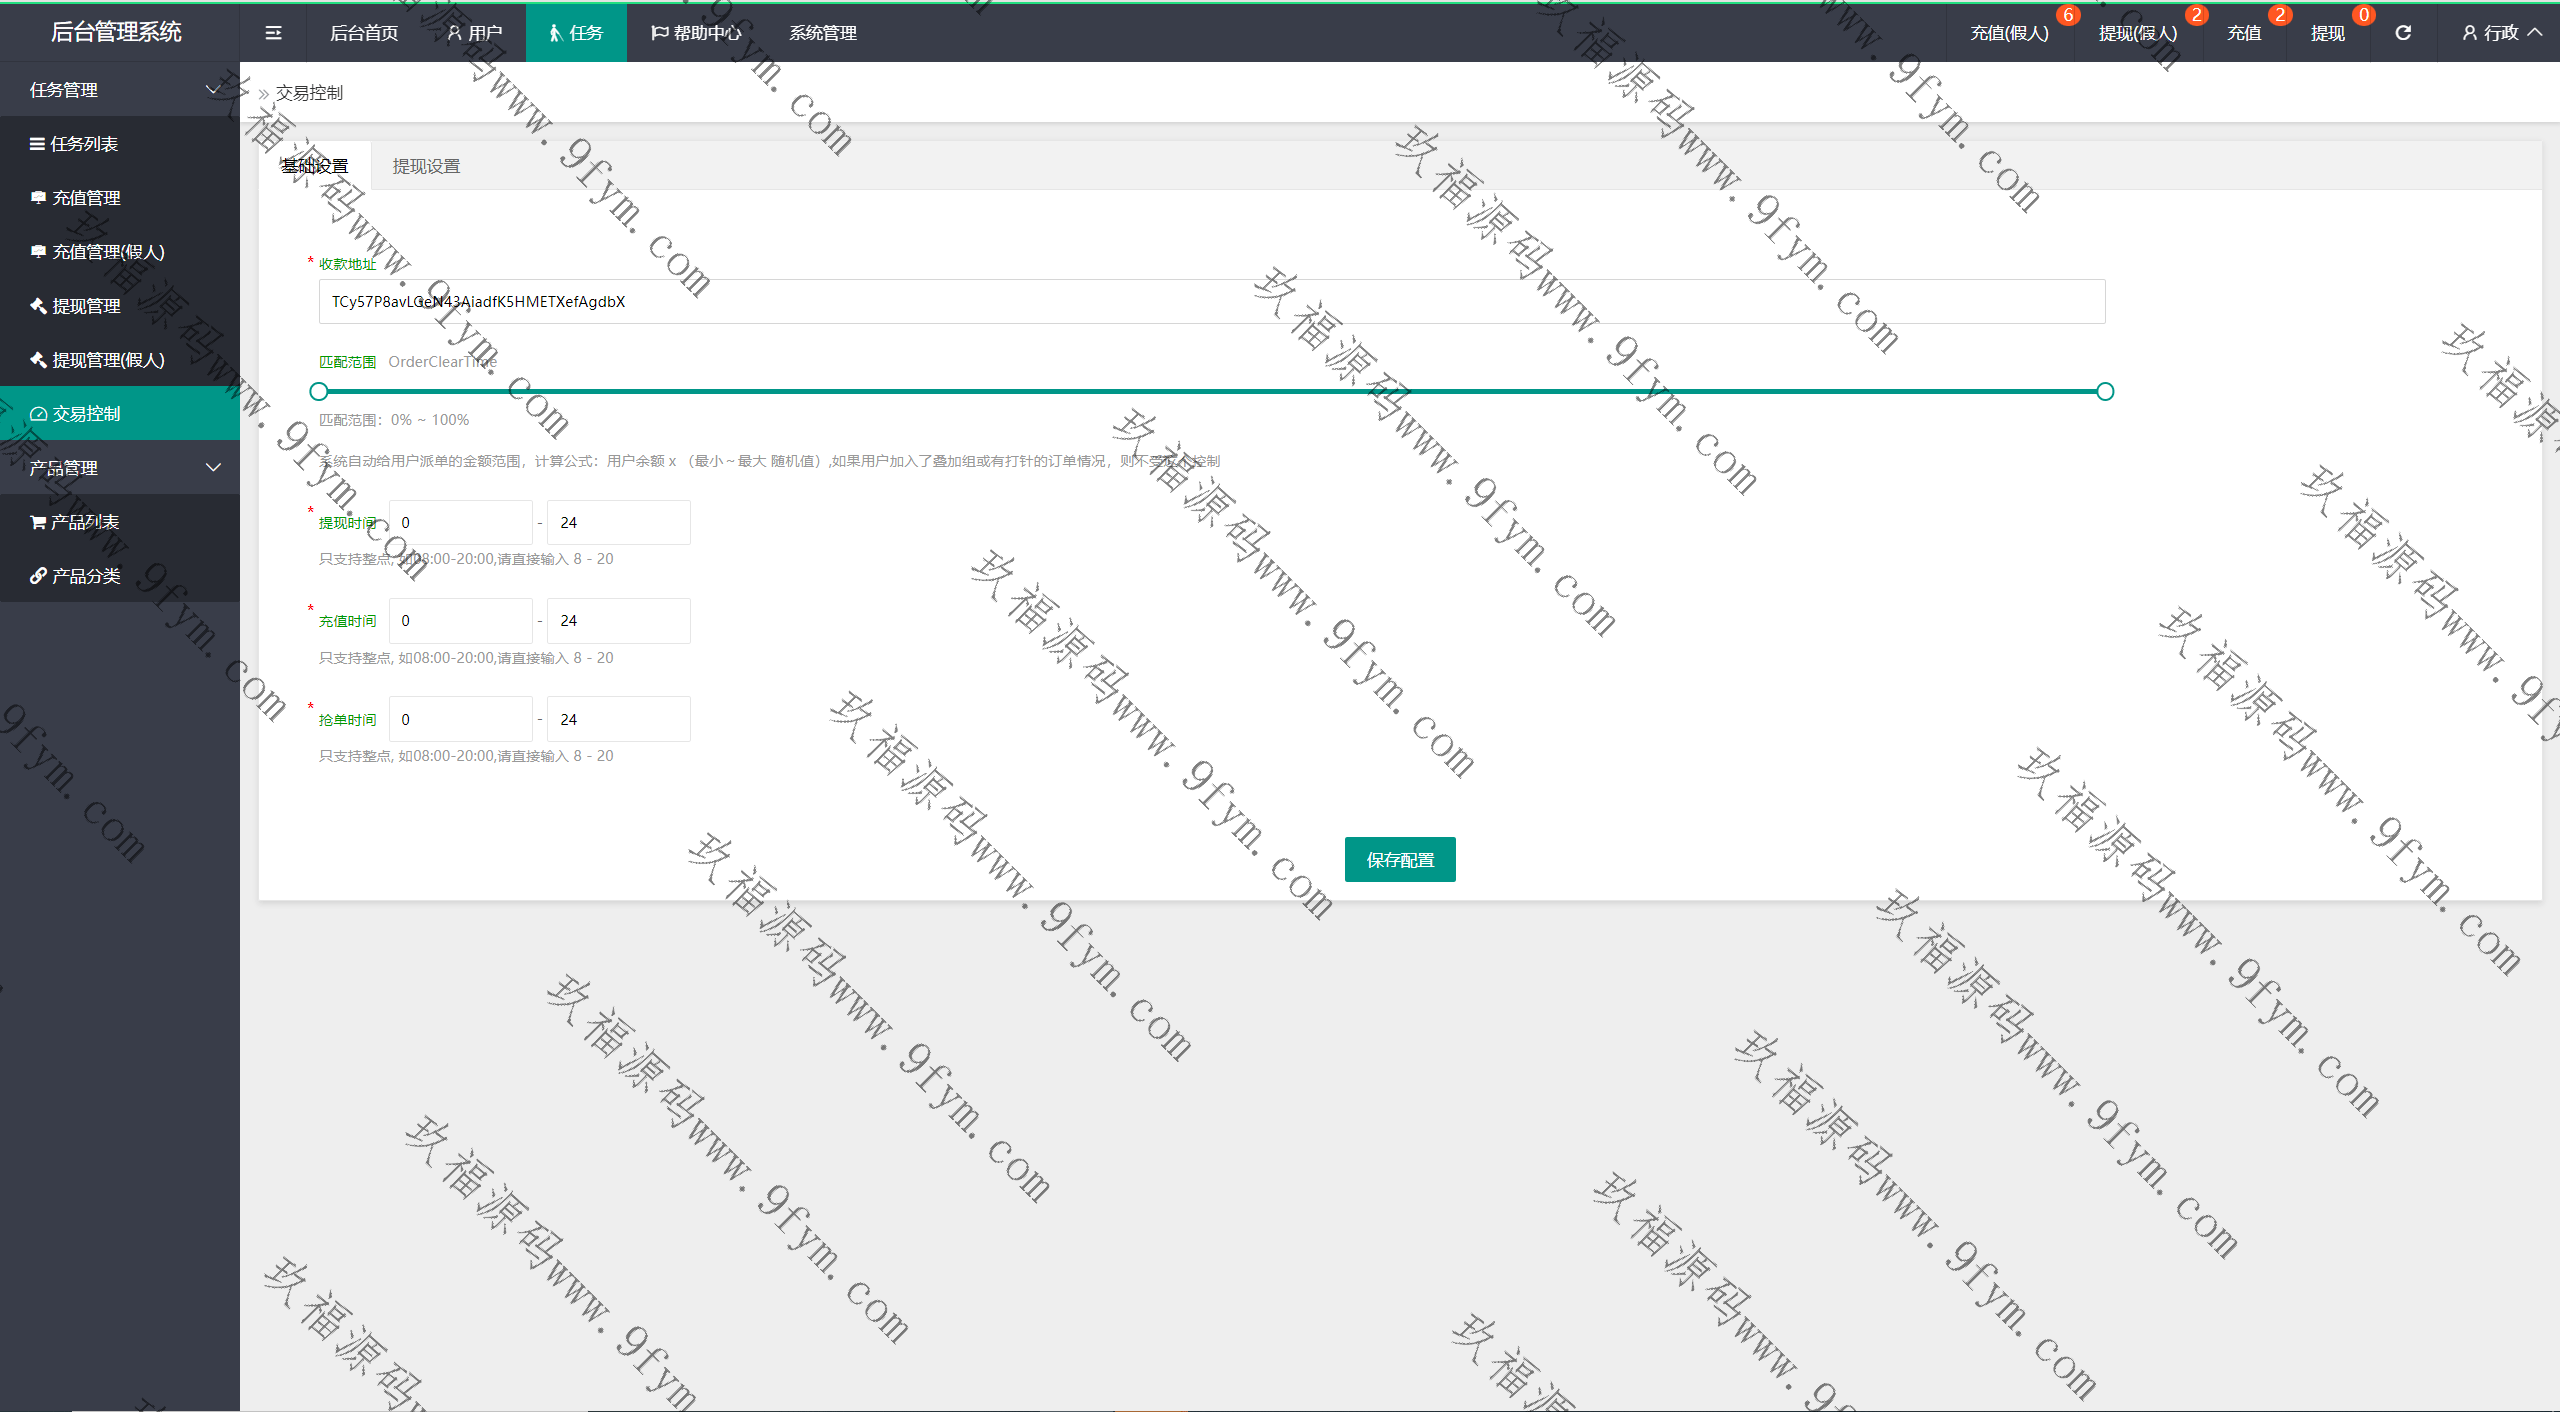The height and width of the screenshot is (1412, 2560).
Task: Go to 提现管理 sidebar entry
Action: [86, 306]
